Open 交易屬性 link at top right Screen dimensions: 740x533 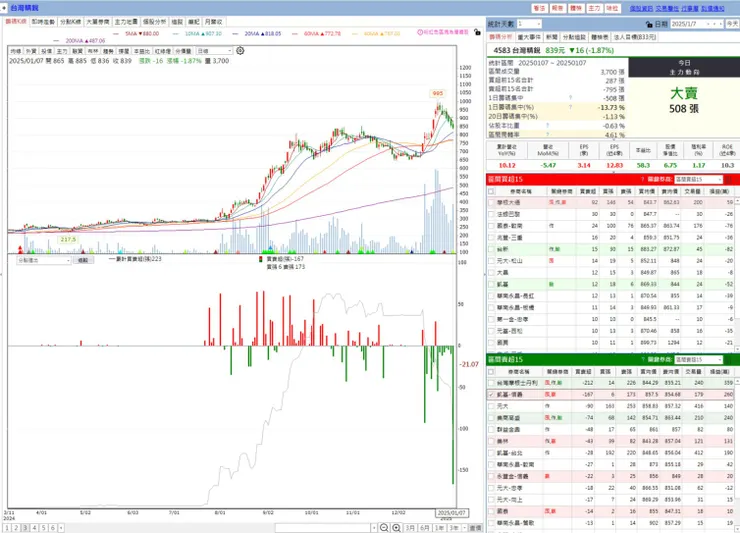coord(667,8)
